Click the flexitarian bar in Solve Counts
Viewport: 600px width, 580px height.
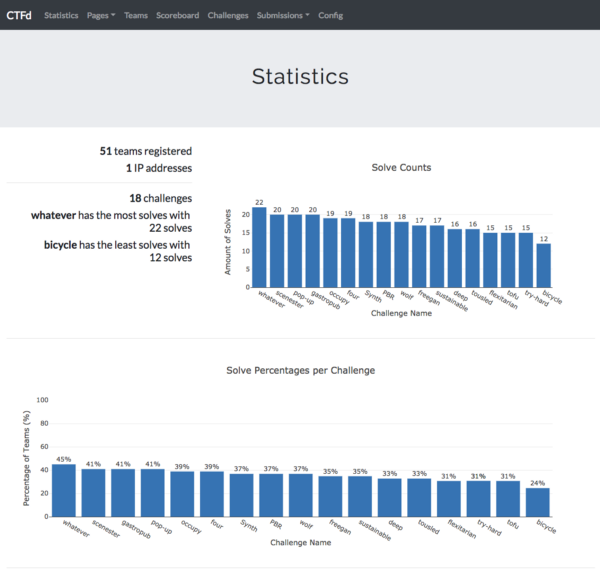pos(490,260)
